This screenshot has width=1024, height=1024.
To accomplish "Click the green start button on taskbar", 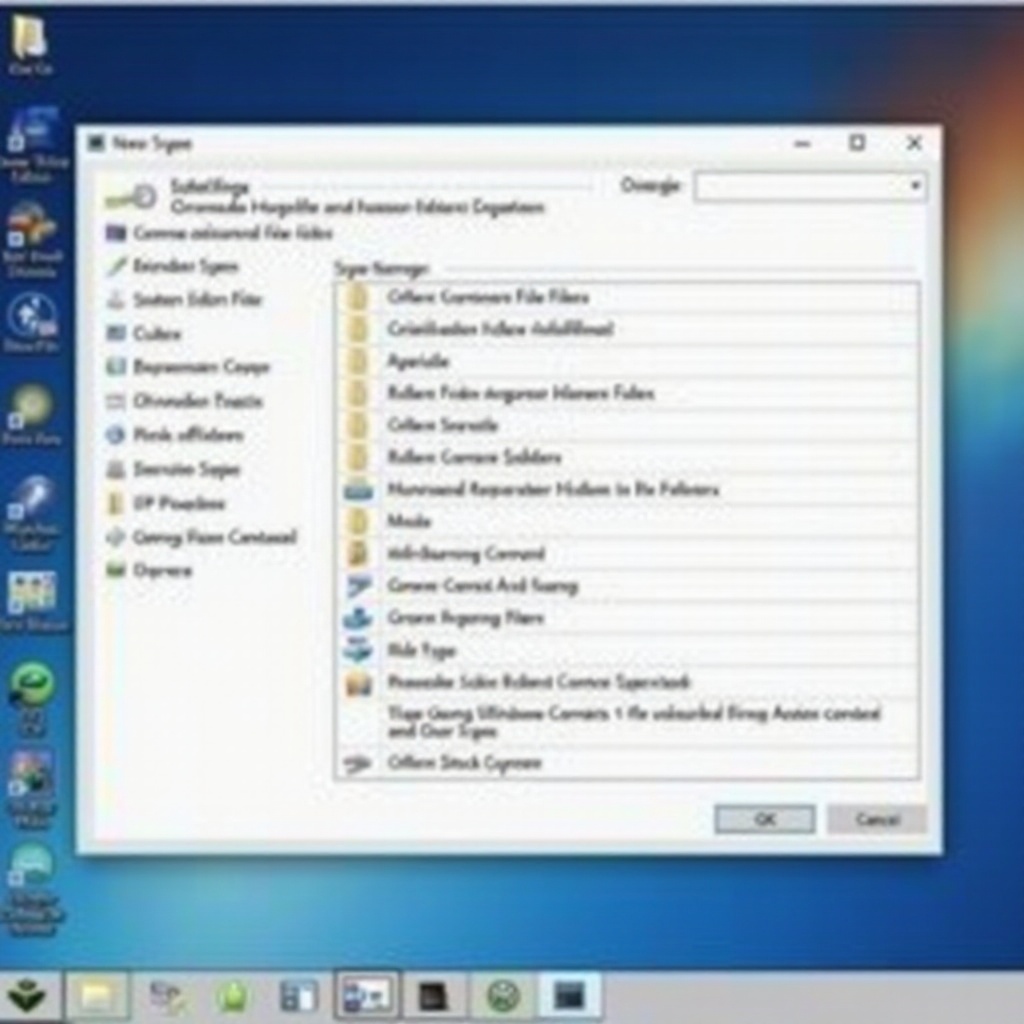I will (27, 996).
